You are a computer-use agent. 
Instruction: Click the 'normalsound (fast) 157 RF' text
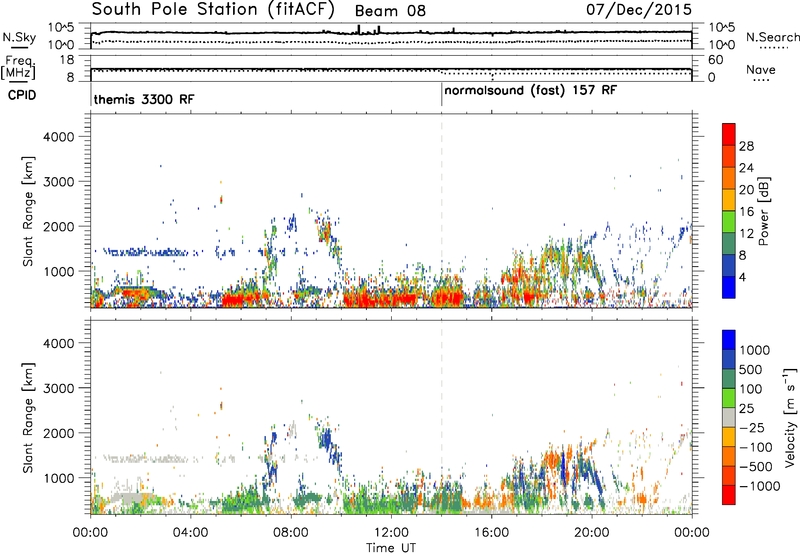click(x=531, y=91)
